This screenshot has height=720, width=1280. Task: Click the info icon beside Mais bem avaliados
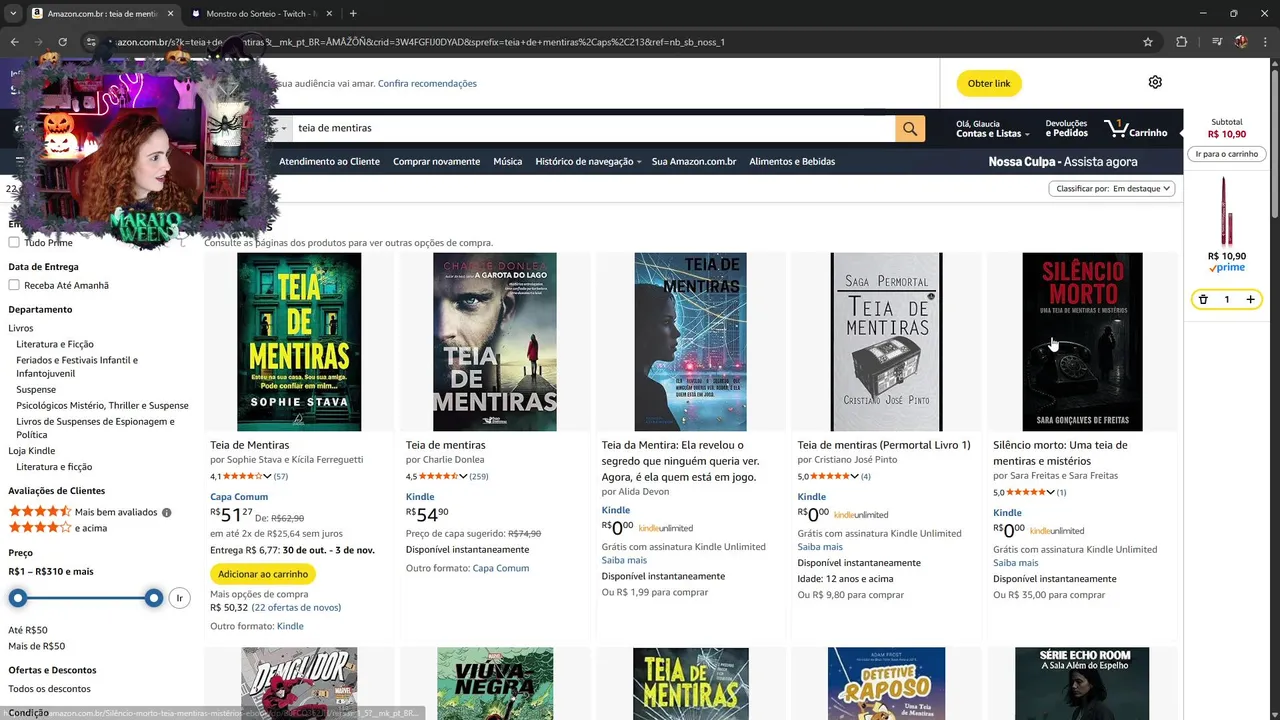tap(167, 513)
